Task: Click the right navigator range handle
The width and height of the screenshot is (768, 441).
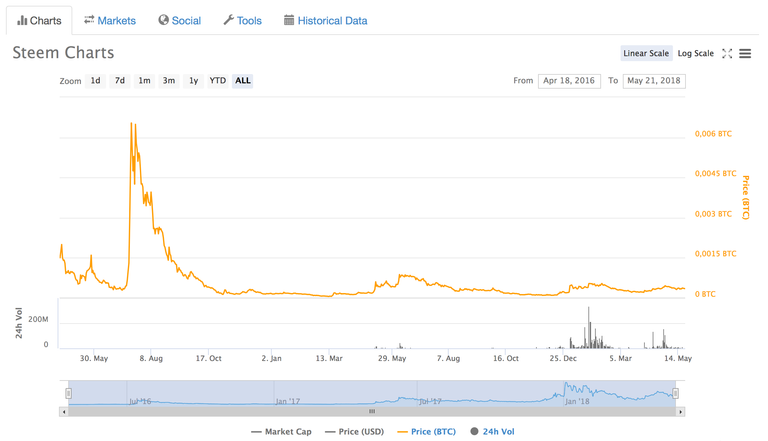Action: point(675,393)
